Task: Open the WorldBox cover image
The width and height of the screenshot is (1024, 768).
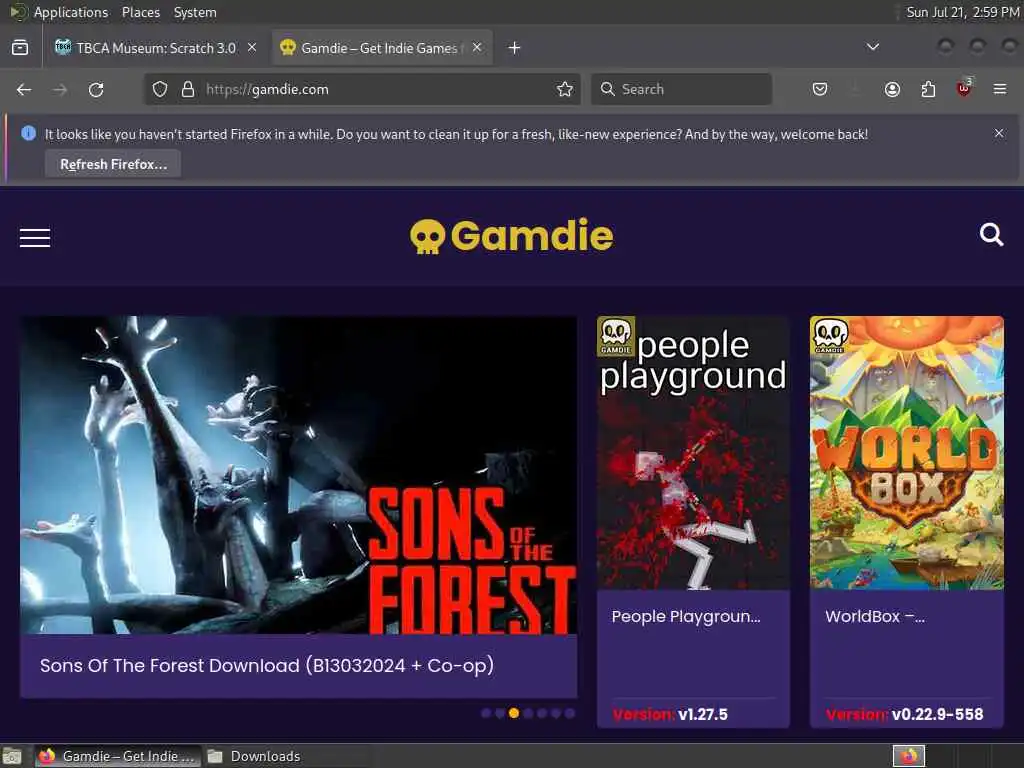Action: coord(906,453)
